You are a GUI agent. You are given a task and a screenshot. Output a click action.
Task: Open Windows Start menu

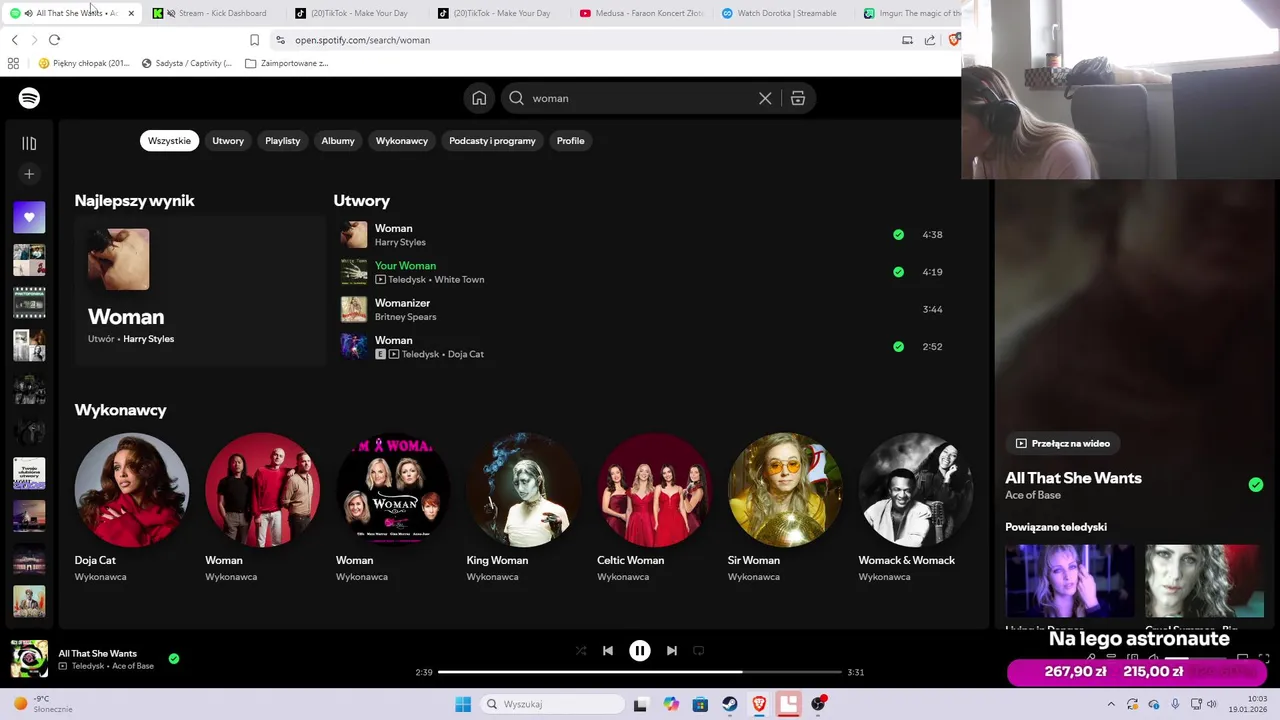[463, 704]
